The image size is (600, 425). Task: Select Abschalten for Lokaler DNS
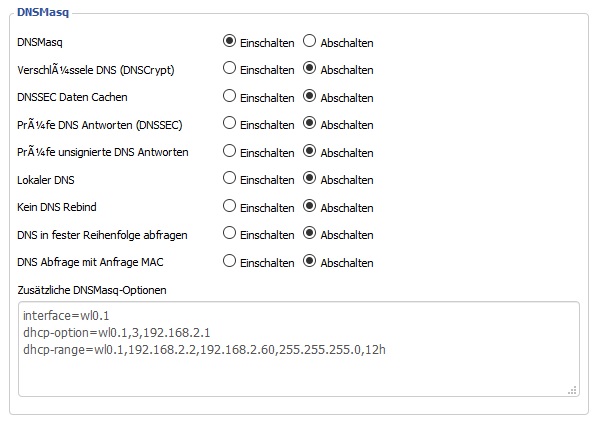pos(309,179)
